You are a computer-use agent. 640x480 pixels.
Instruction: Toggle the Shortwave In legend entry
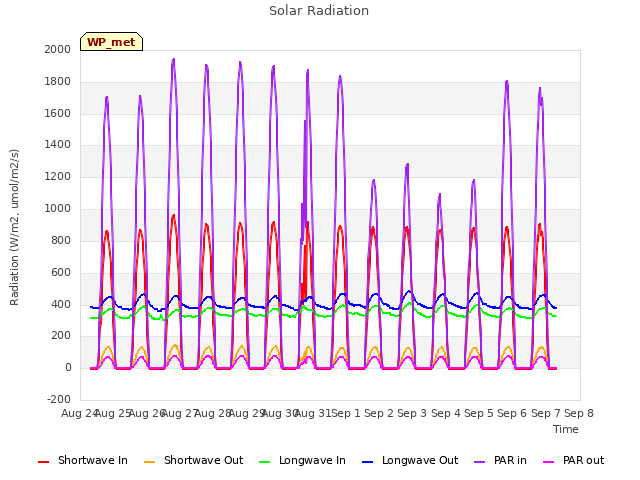tap(83, 460)
